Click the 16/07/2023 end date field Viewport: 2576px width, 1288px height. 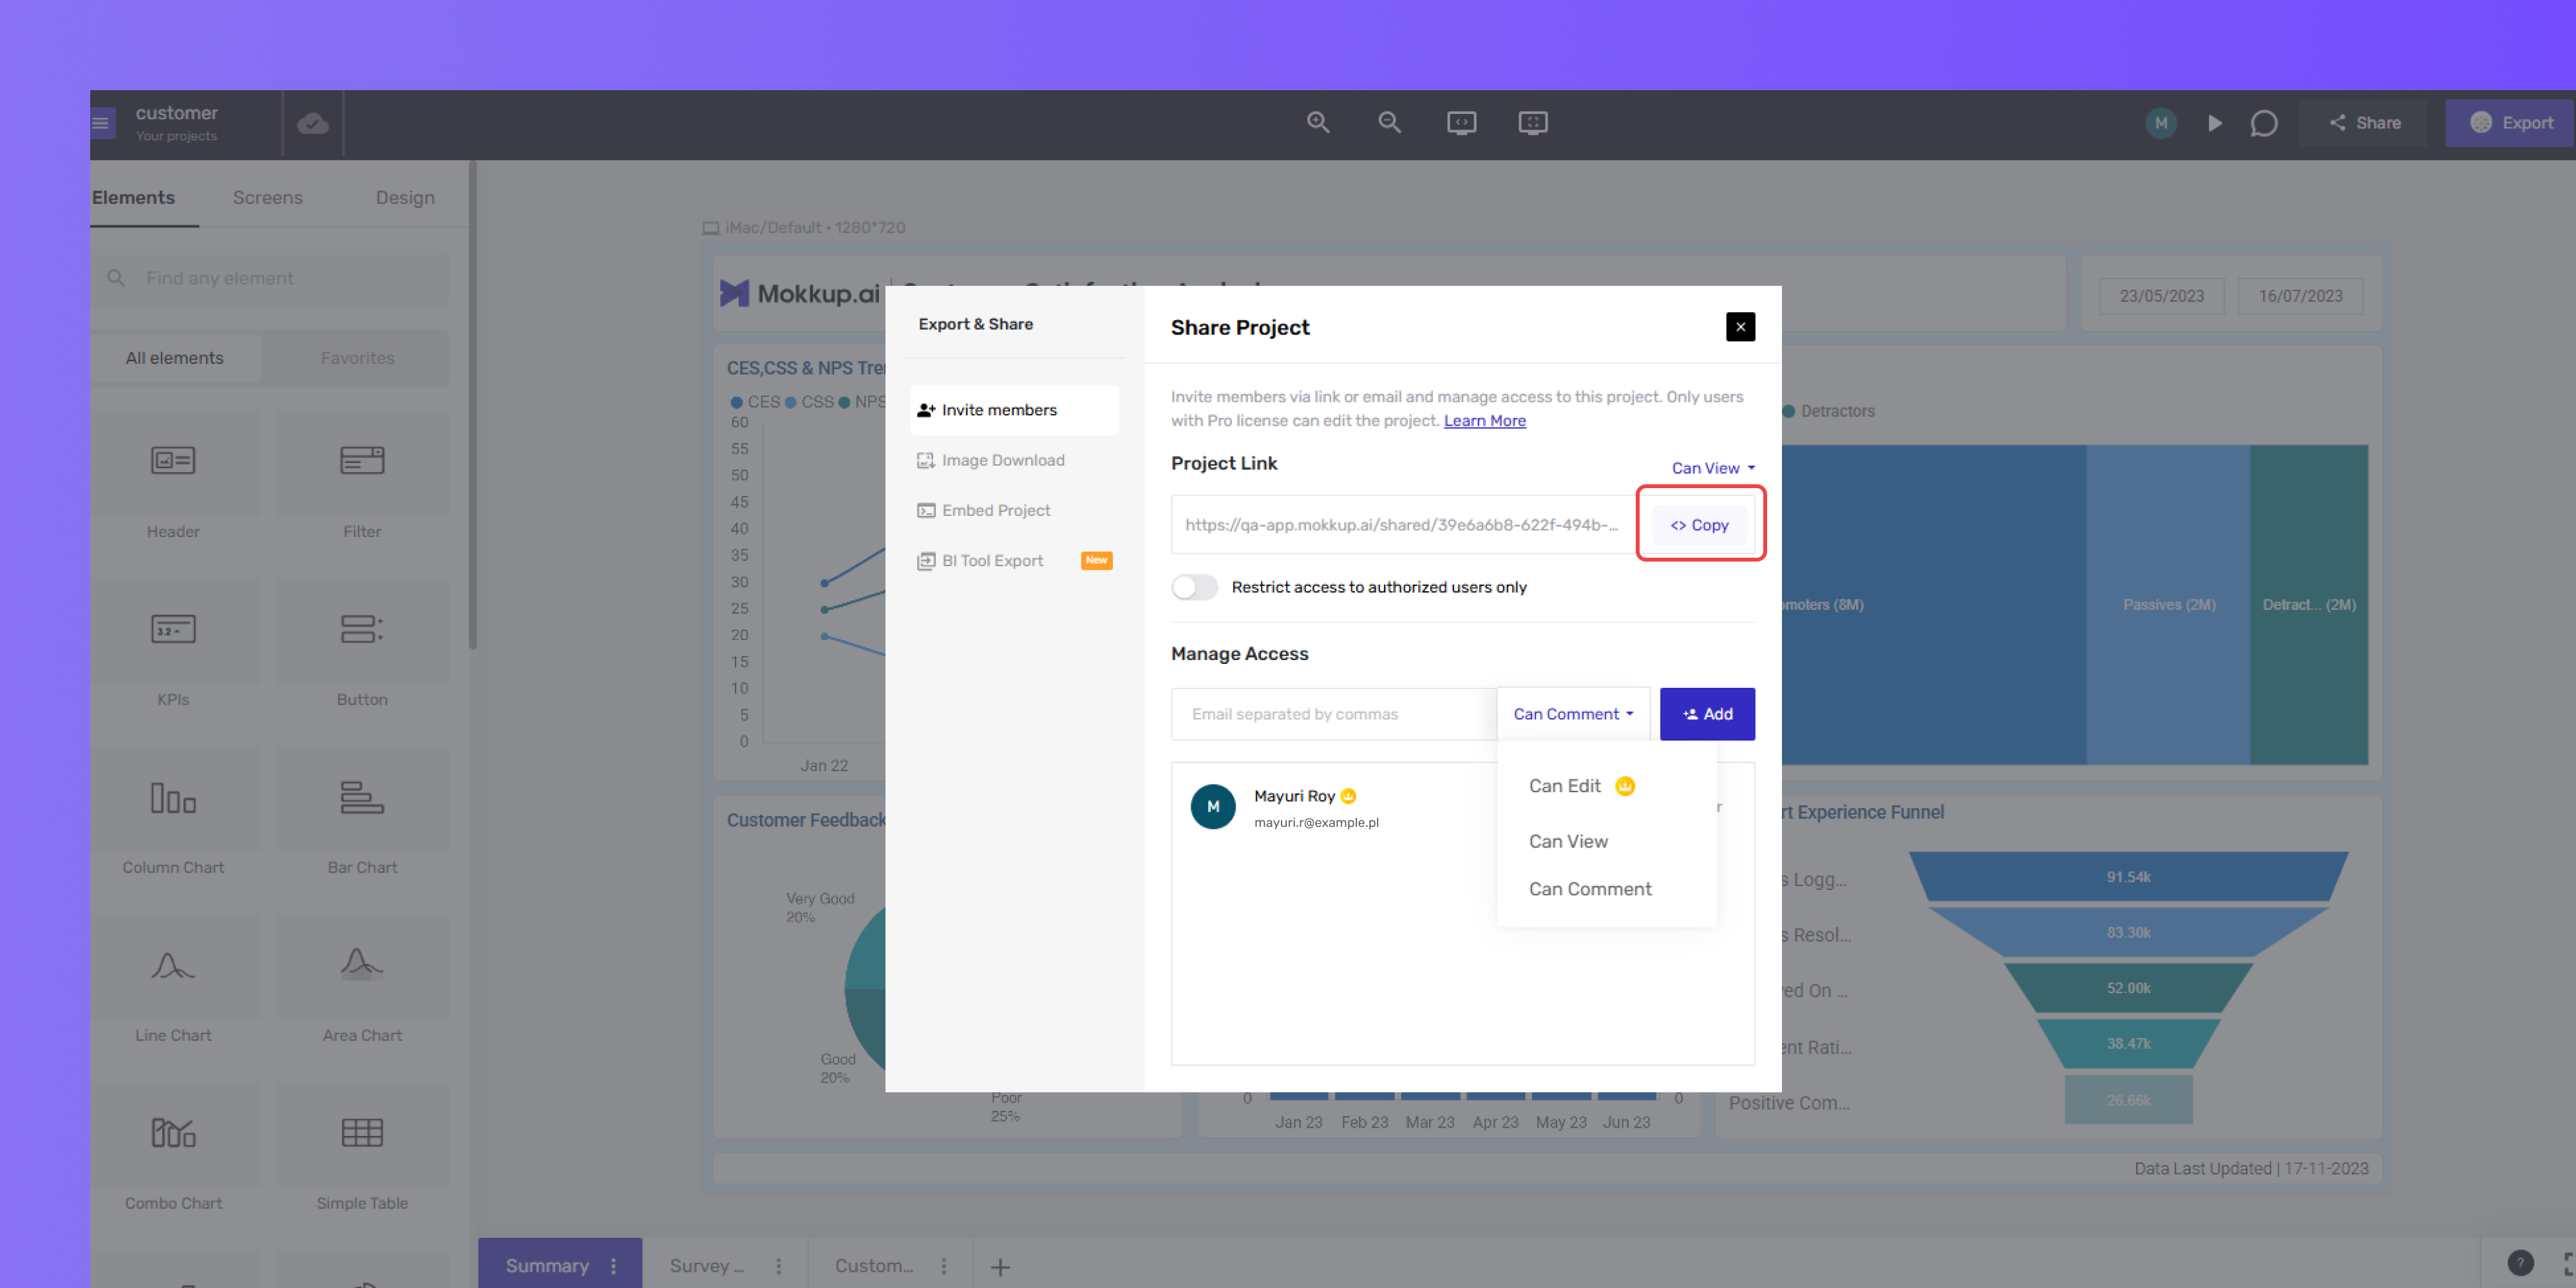pos(2301,296)
